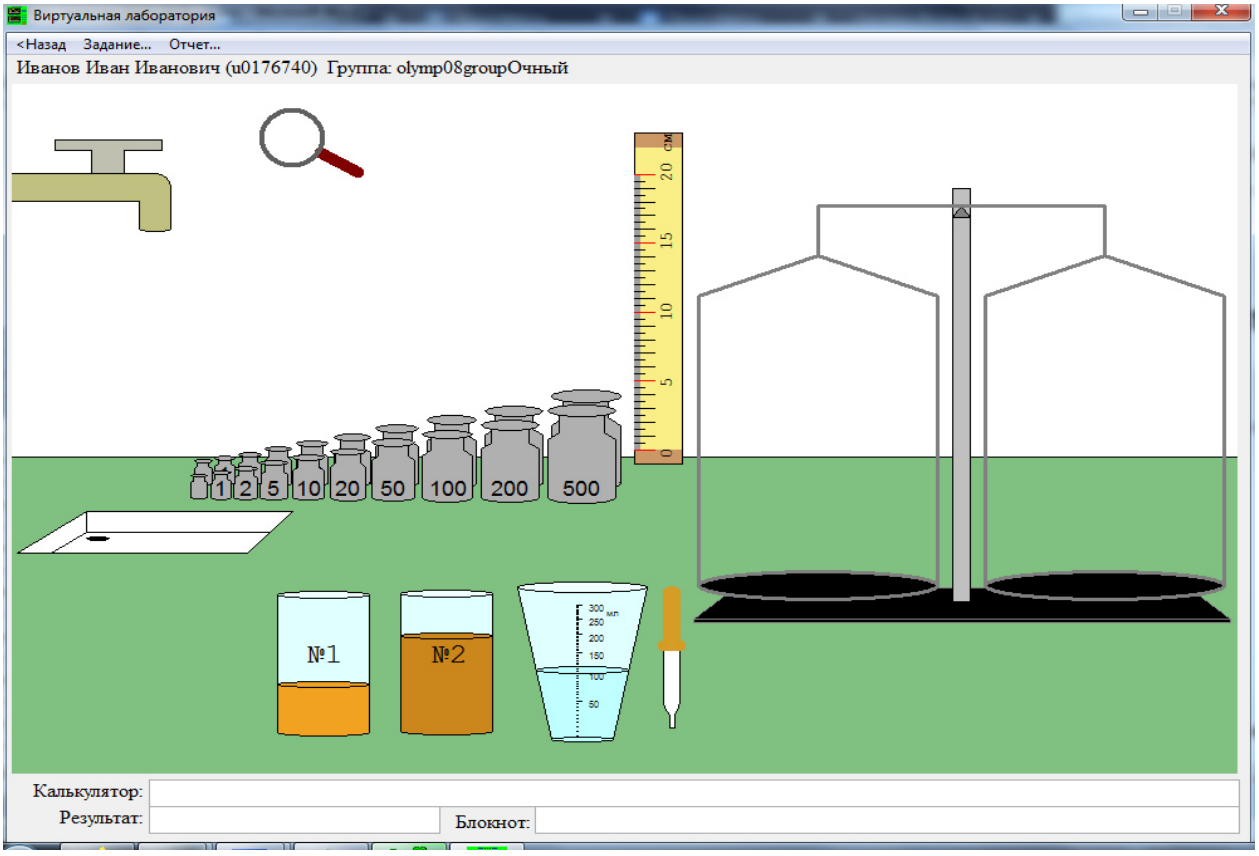Viewport: 1259px width, 856px height.
Task: Click beaker №1 with orange liquid
Action: (x=323, y=664)
